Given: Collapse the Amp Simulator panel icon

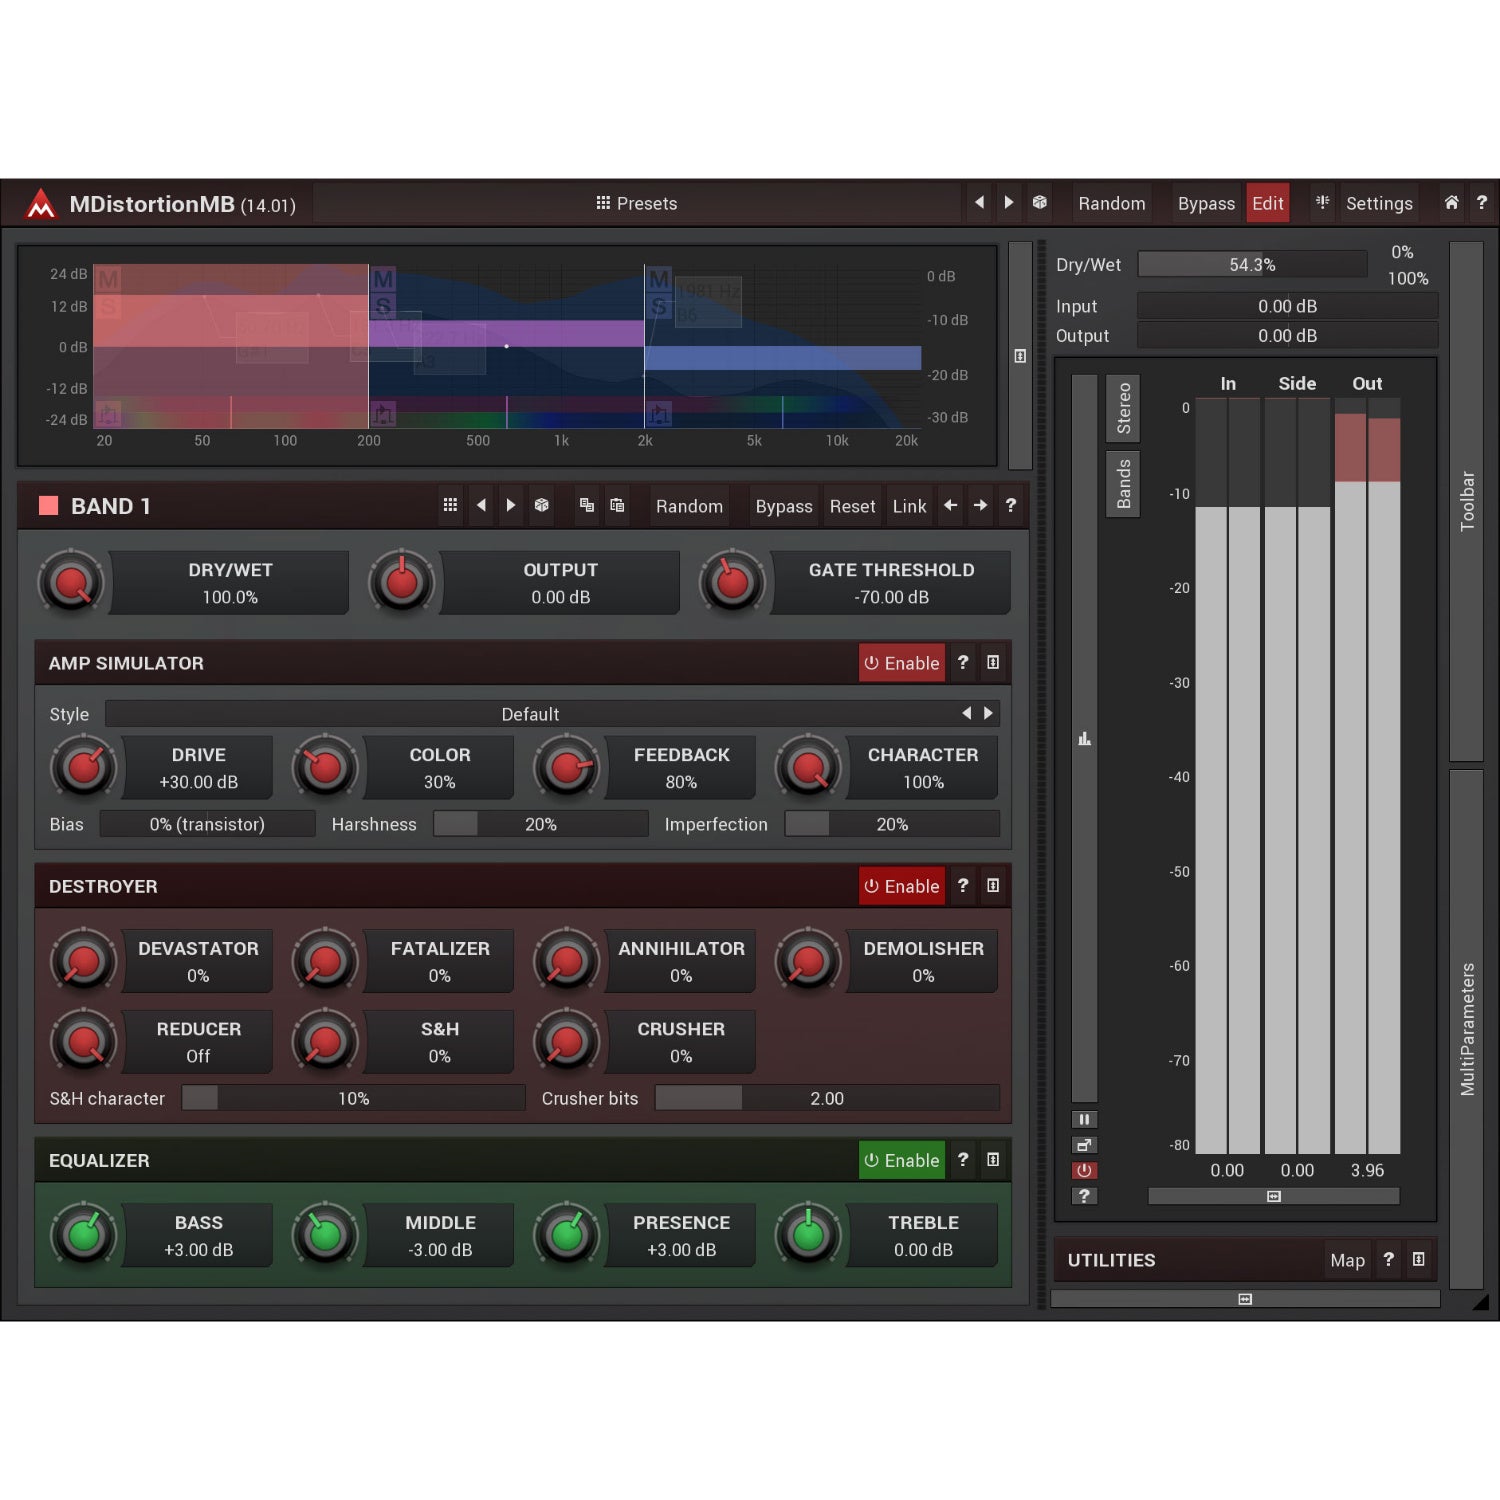Looking at the screenshot, I should coord(993,662).
